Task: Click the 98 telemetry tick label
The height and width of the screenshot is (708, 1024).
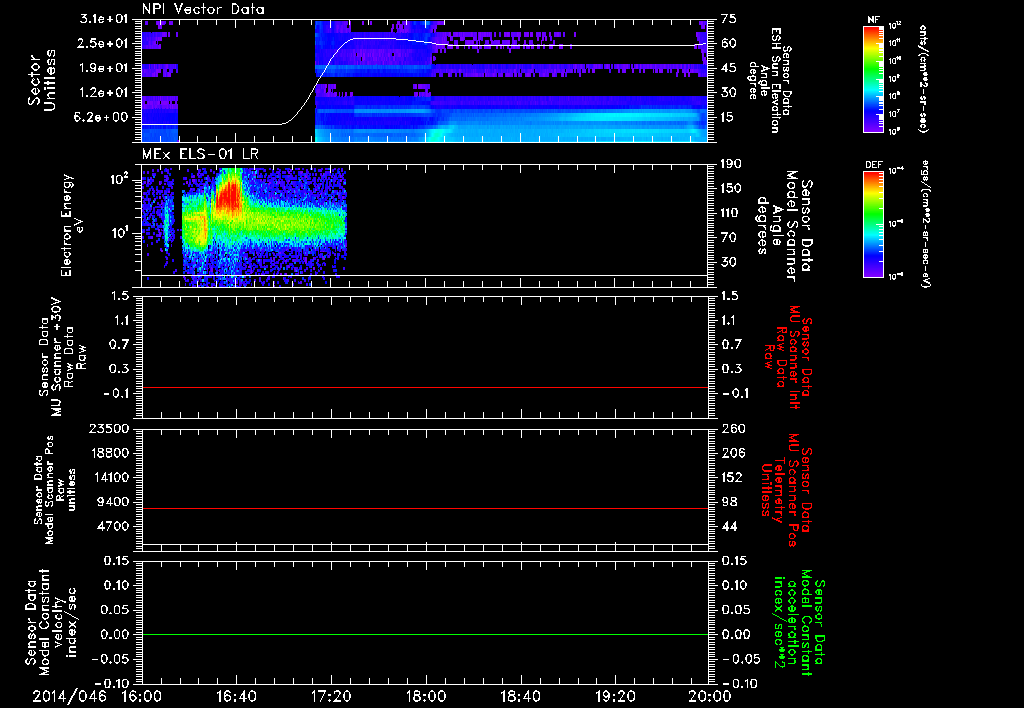Action: click(x=729, y=502)
